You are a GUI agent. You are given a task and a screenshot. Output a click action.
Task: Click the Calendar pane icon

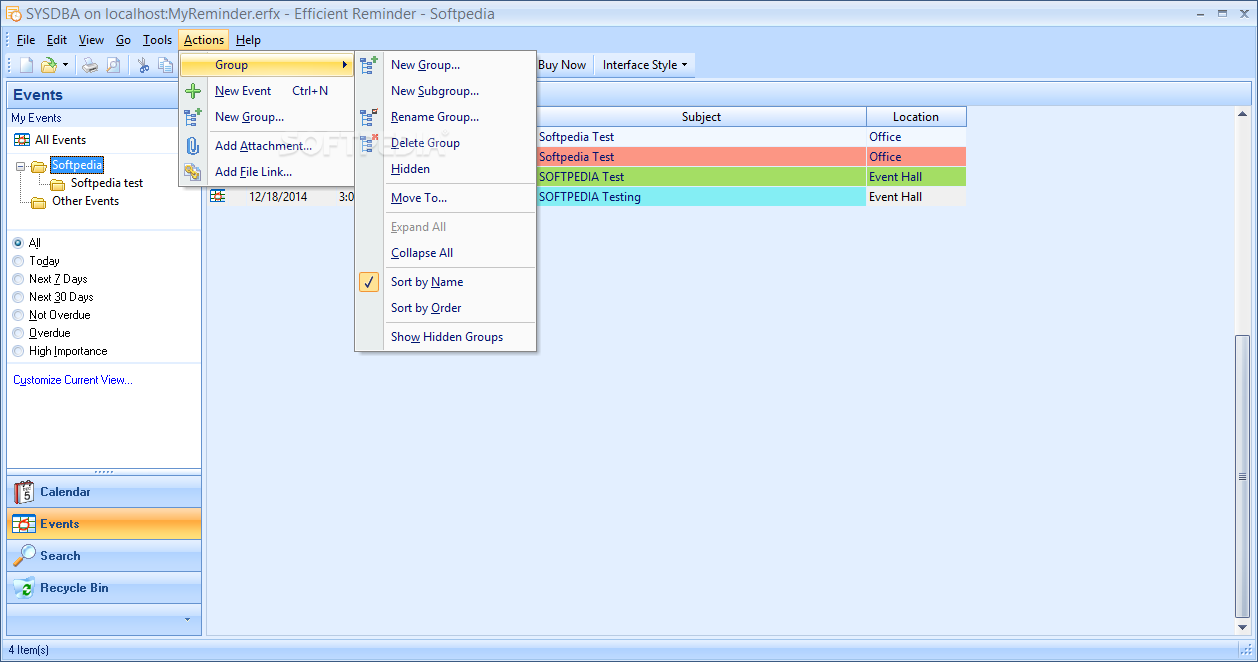24,492
